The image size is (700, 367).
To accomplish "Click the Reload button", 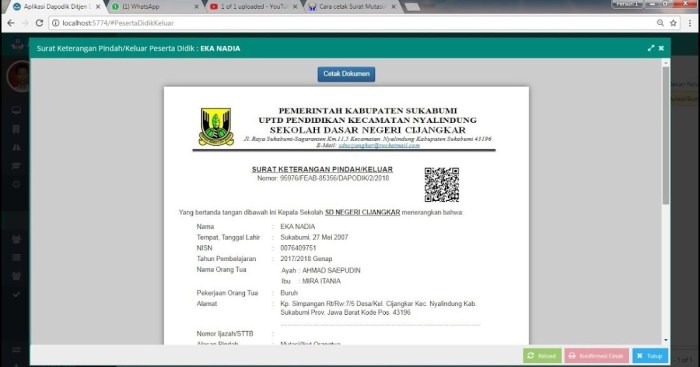I will [x=542, y=356].
